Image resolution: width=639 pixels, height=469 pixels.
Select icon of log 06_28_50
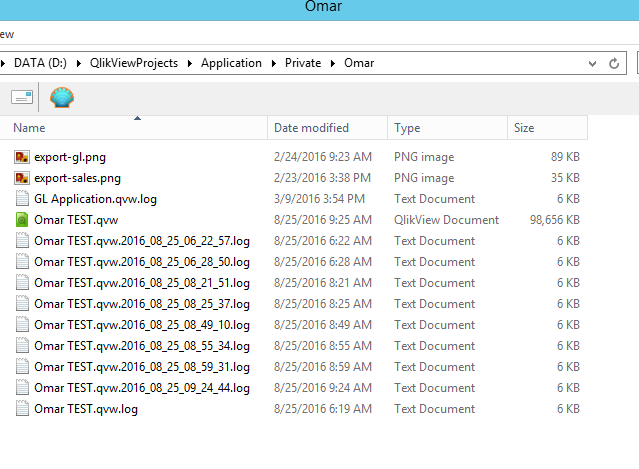tap(22, 262)
